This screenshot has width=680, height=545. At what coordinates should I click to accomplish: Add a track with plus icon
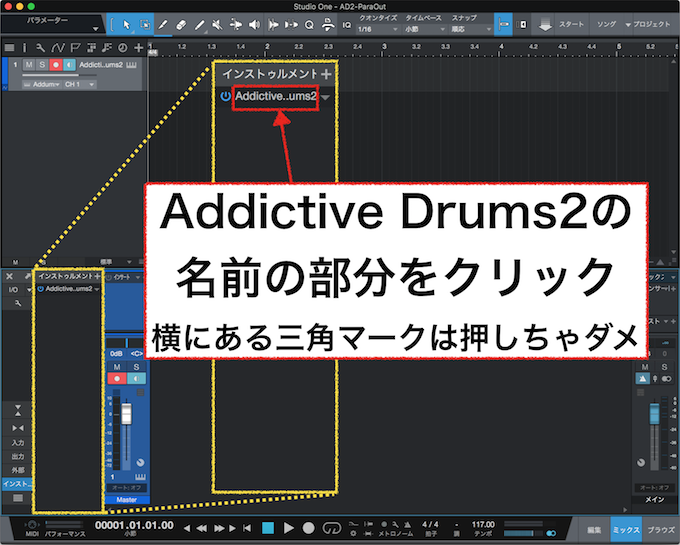click(139, 48)
